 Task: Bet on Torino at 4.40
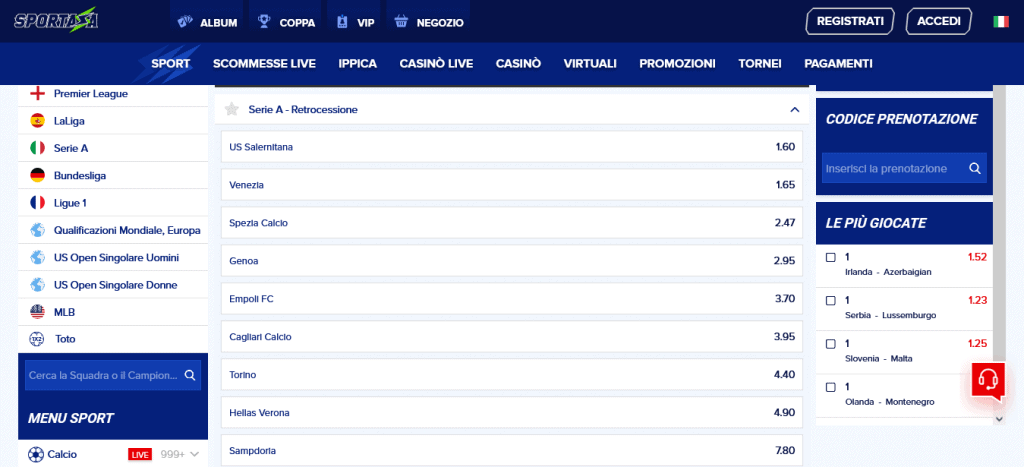coord(512,375)
